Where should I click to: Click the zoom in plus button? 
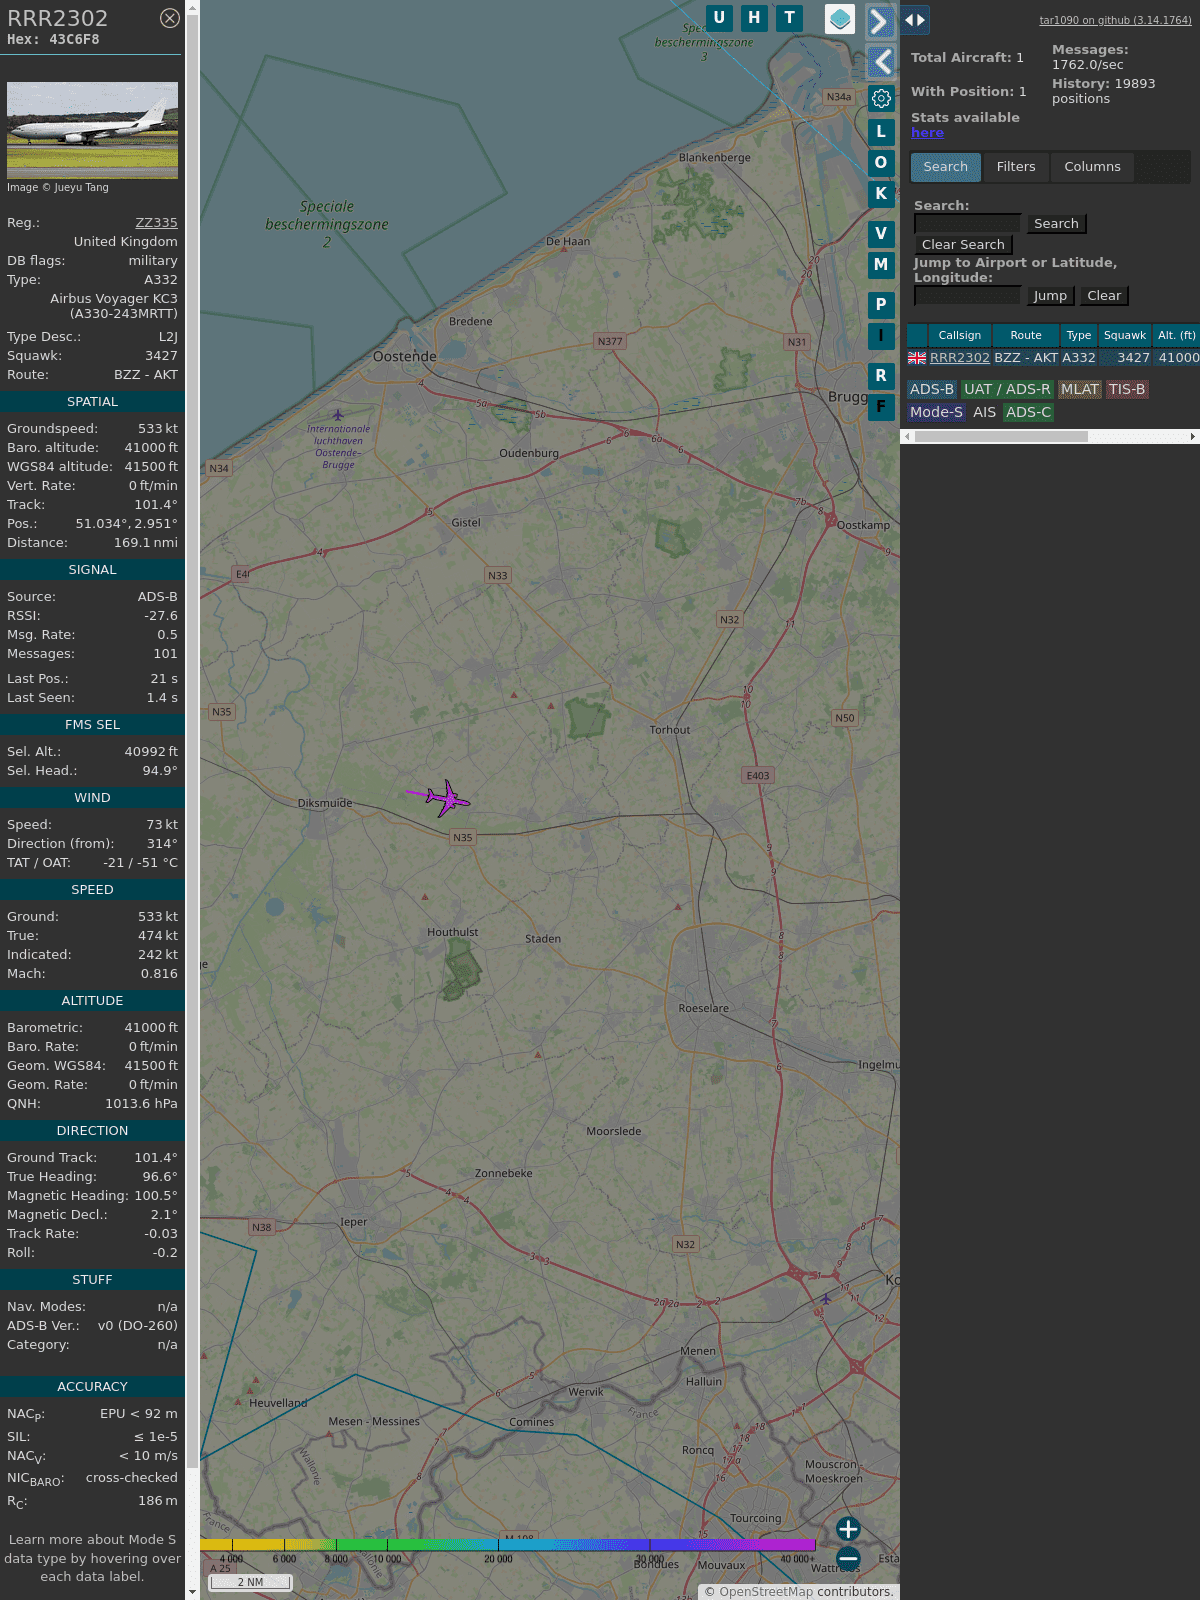pyautogui.click(x=848, y=1529)
